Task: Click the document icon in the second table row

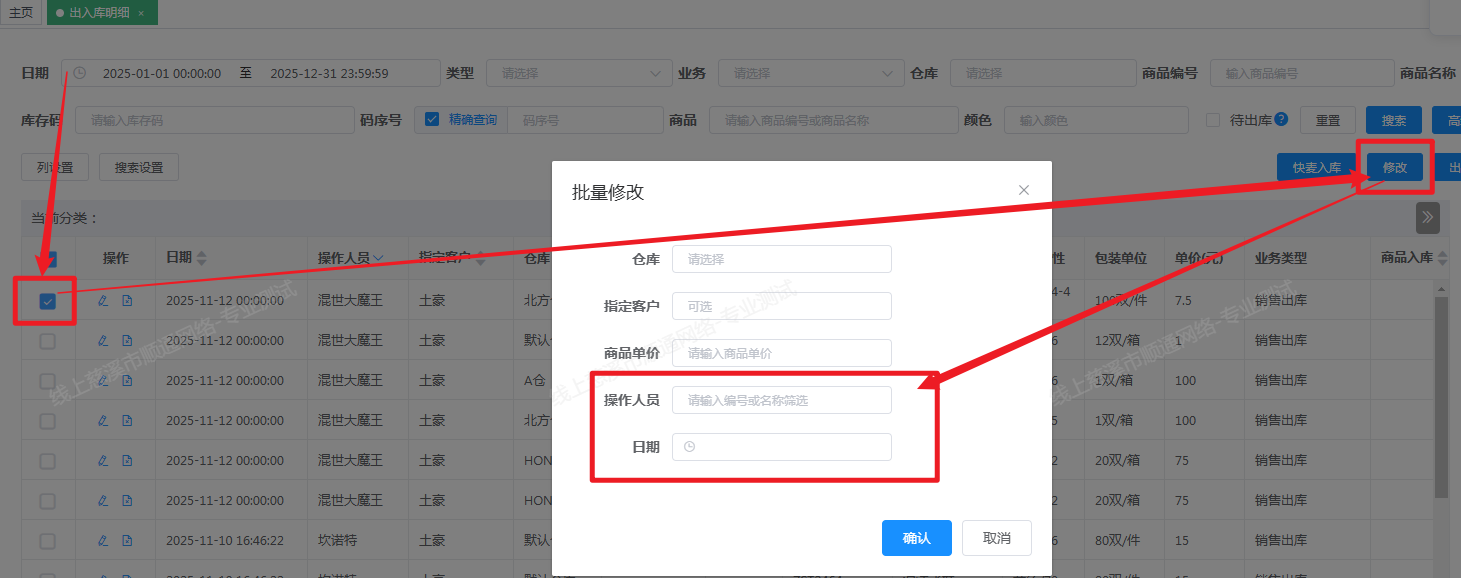Action: (x=127, y=340)
